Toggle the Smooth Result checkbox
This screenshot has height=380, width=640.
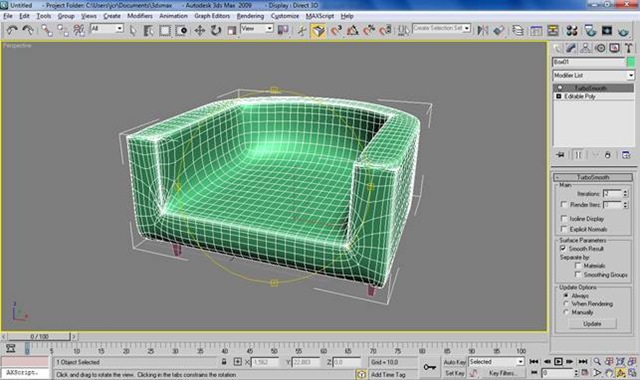tap(563, 248)
